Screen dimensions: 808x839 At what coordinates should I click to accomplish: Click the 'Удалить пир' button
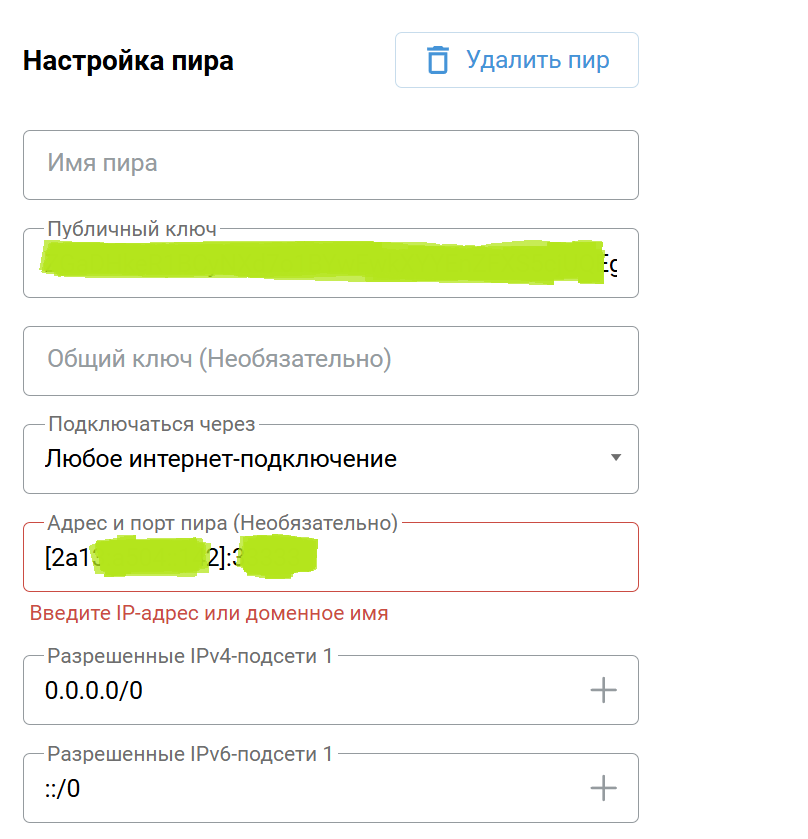click(x=517, y=60)
